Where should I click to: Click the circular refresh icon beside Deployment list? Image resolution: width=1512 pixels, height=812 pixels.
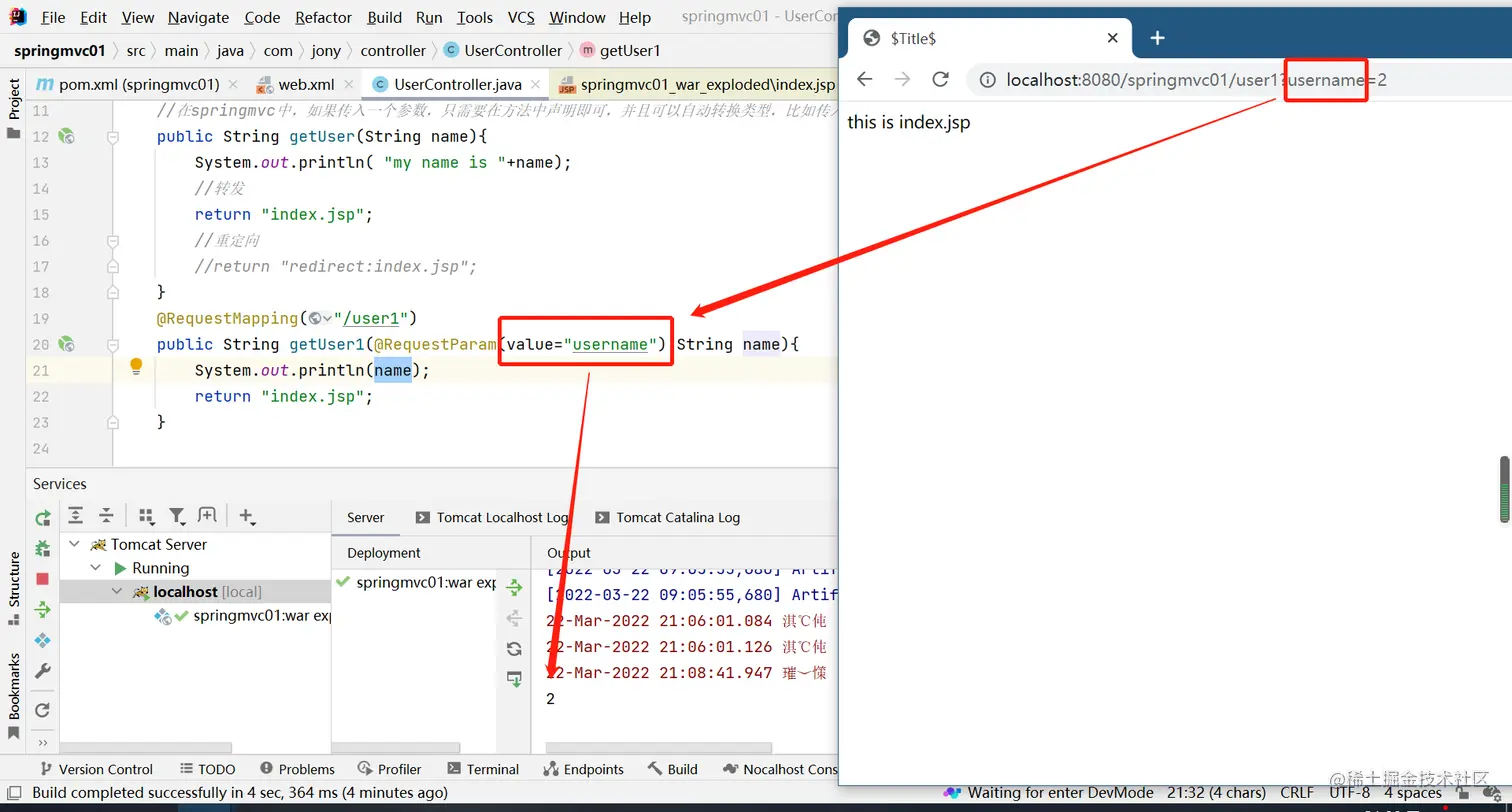[x=514, y=648]
